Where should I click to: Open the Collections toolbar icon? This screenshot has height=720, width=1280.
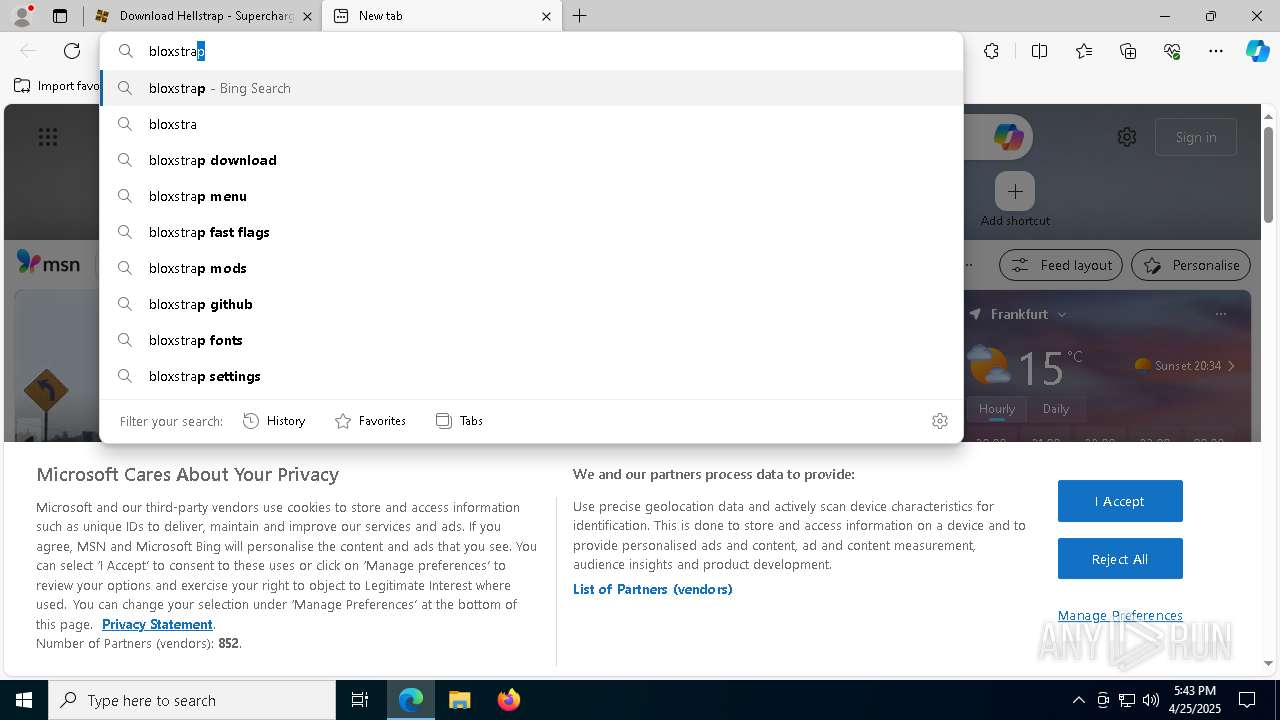[x=1128, y=51]
